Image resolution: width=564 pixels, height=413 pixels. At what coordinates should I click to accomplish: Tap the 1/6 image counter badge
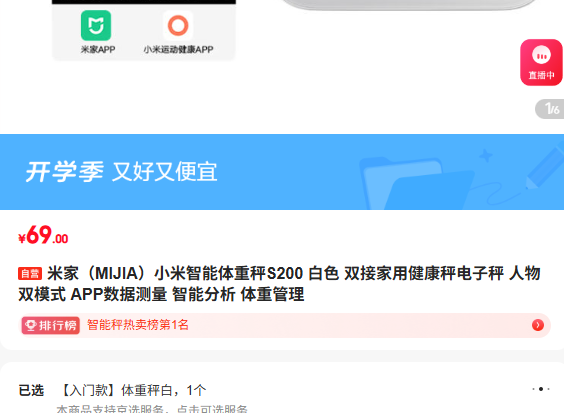pyautogui.click(x=550, y=109)
